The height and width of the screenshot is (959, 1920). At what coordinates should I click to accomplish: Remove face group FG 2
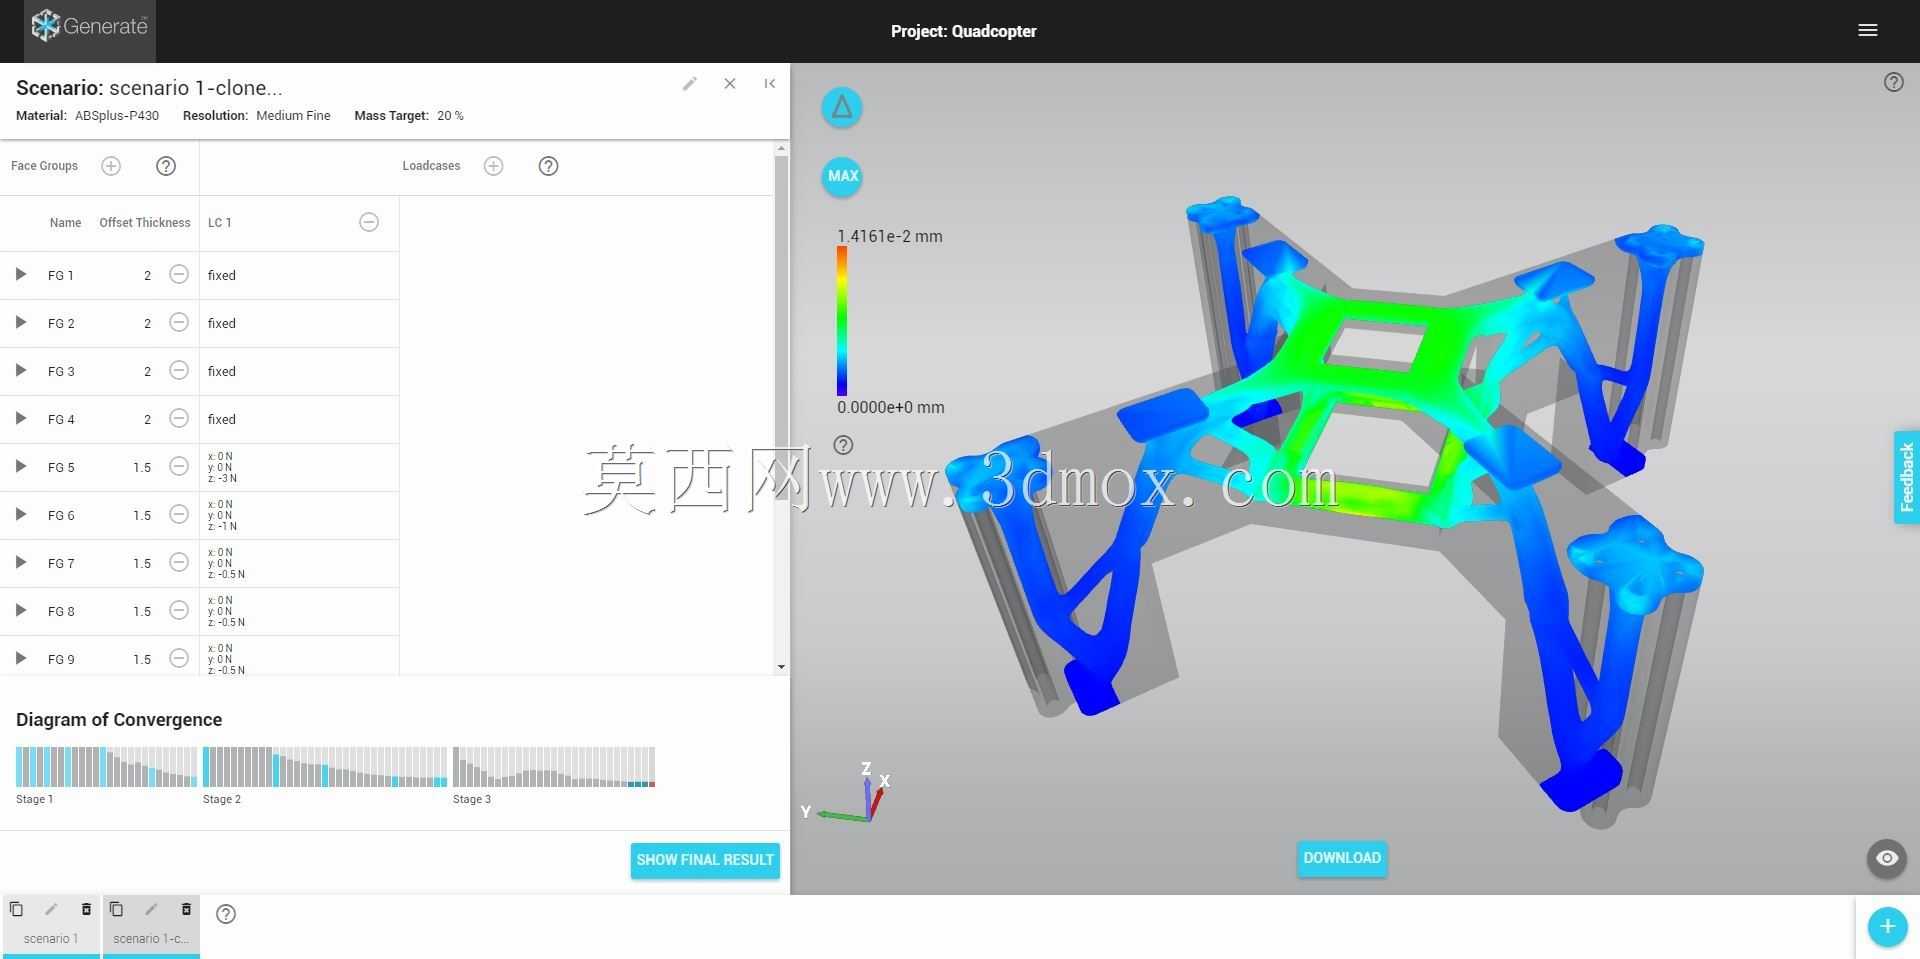tap(179, 322)
